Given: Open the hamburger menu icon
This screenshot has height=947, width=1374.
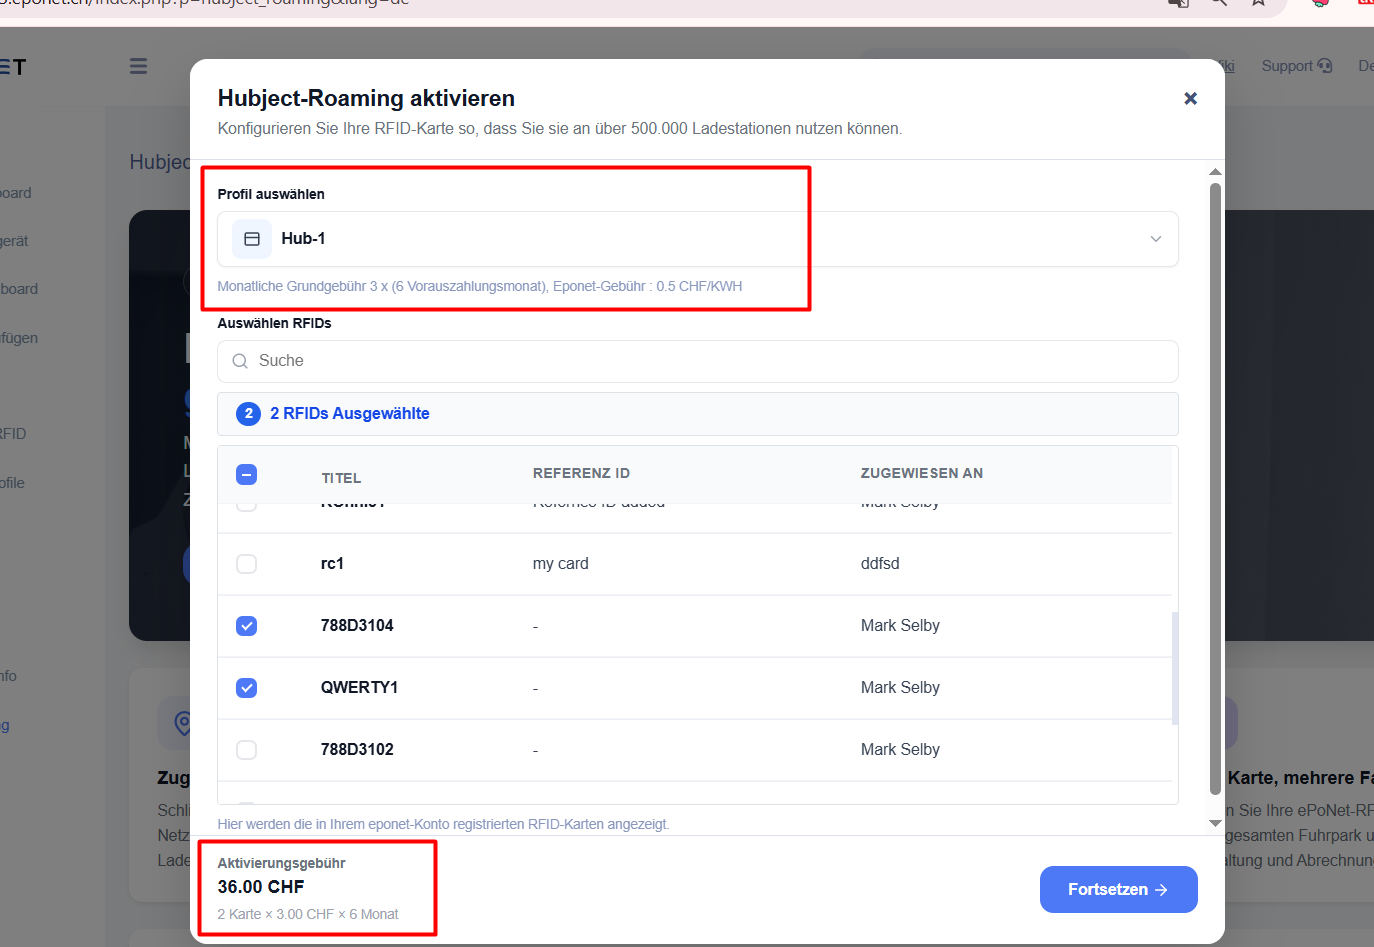Looking at the screenshot, I should [x=138, y=66].
